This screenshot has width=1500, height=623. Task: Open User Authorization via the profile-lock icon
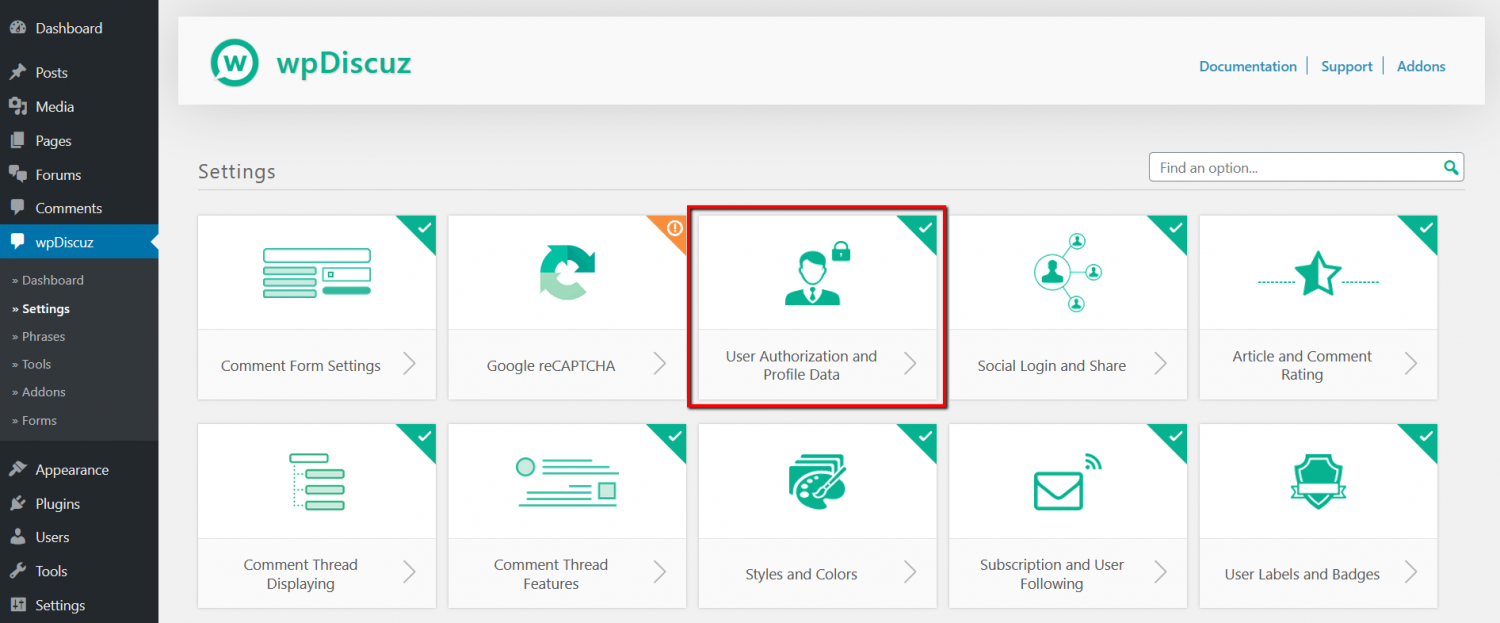tap(817, 270)
